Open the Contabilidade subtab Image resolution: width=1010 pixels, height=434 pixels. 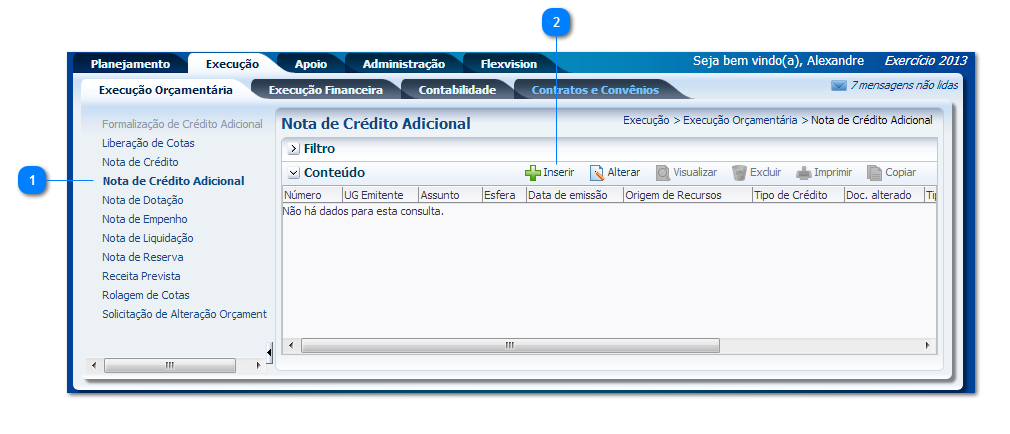tap(457, 90)
